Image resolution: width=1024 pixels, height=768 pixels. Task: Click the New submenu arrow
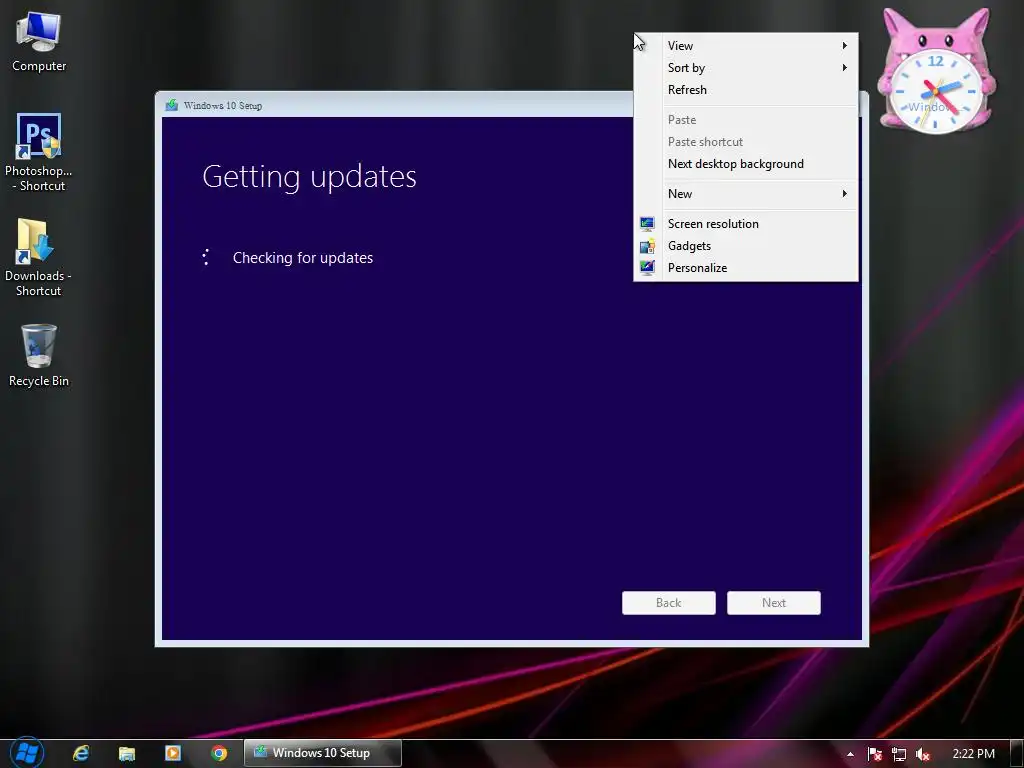pos(844,194)
